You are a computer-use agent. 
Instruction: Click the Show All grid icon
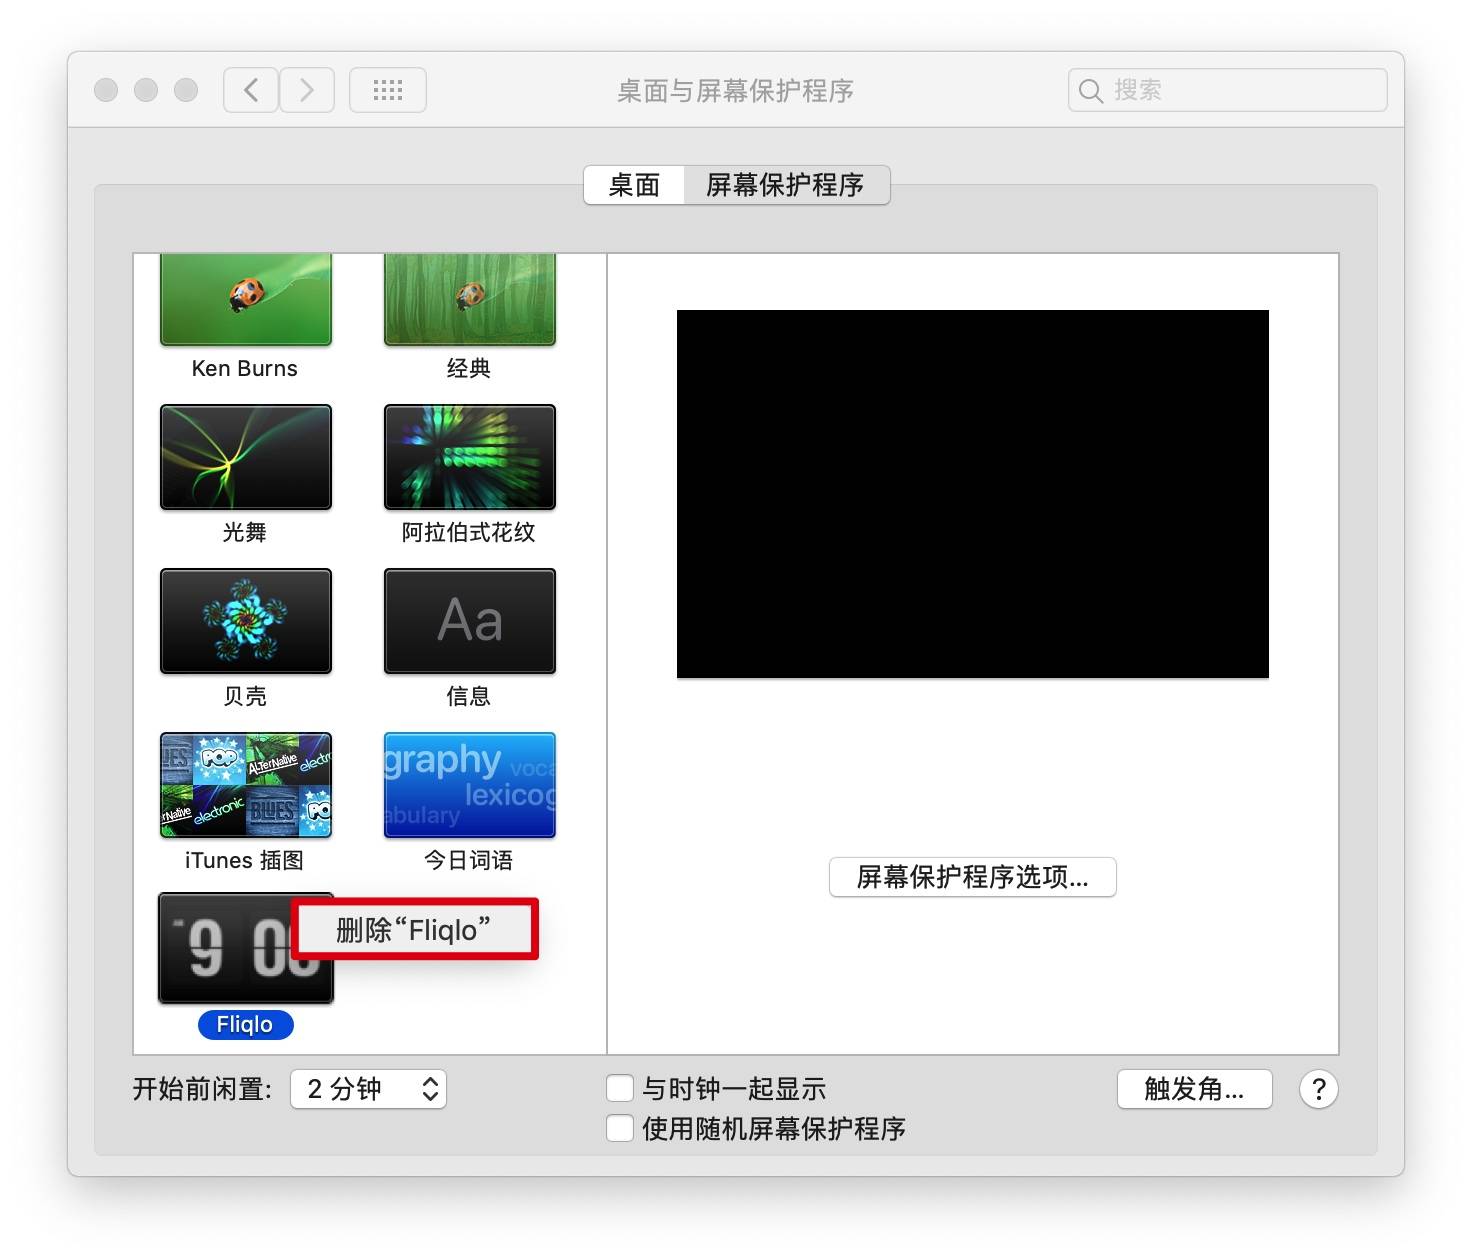coord(388,89)
